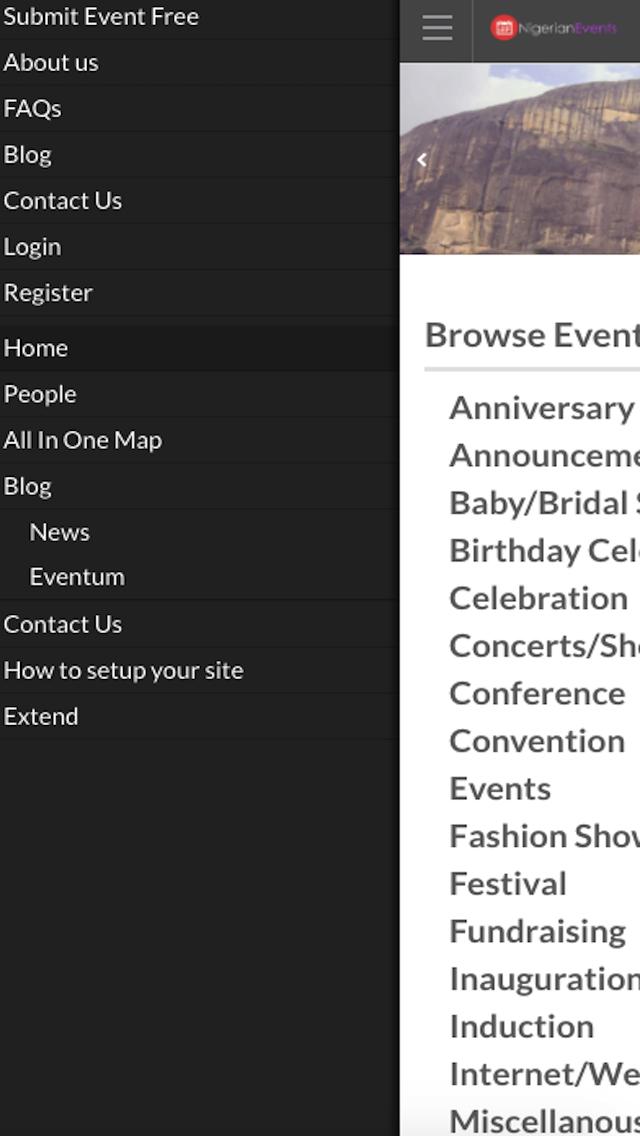Expand the Blog submenu
640x1136 pixels.
tap(28, 486)
